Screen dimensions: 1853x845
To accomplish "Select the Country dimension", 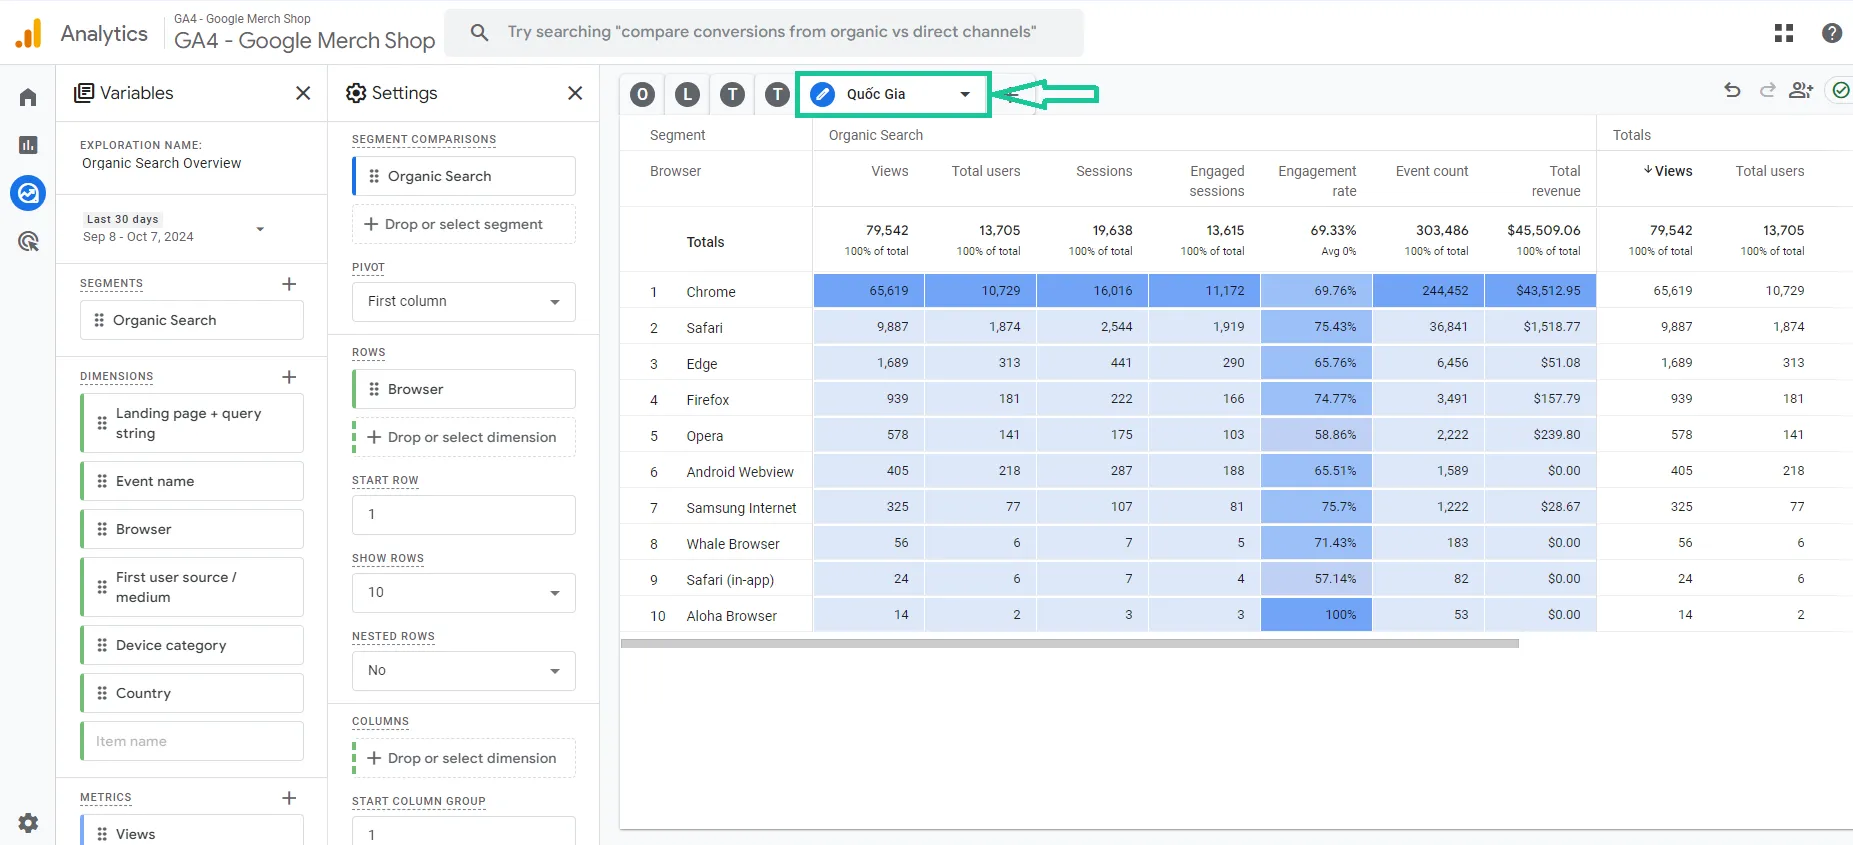I will click(x=192, y=694).
